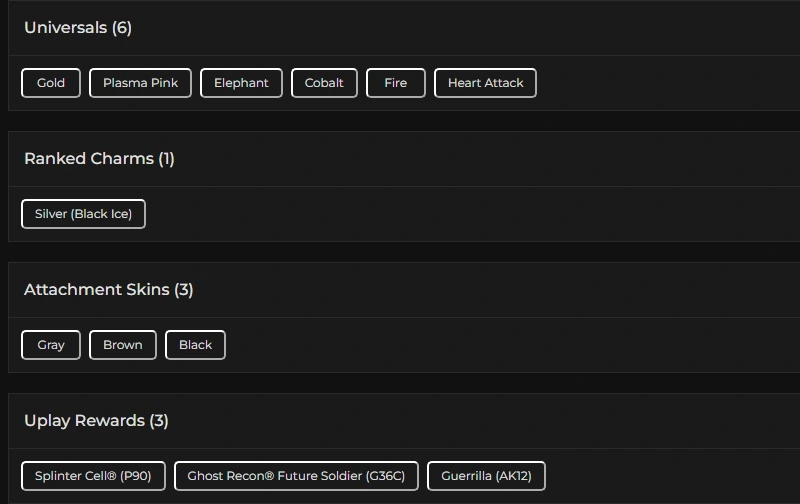Click the (1) count beside Ranked Charms

click(166, 159)
